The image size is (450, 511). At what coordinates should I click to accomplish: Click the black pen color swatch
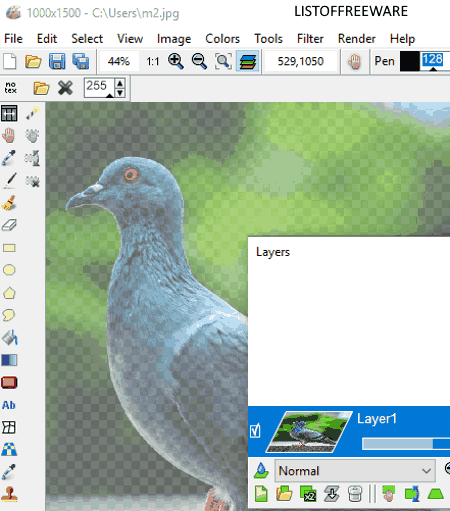point(409,61)
